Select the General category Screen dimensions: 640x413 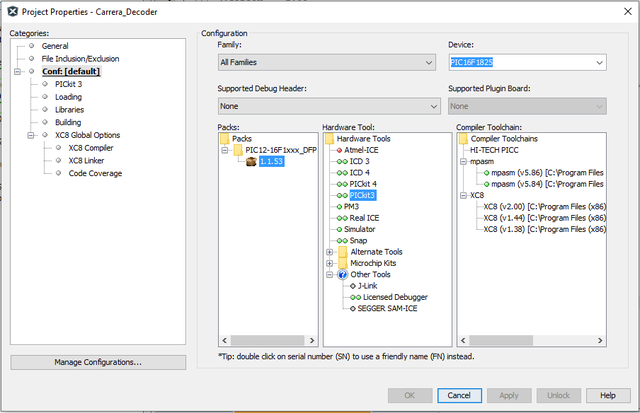55,46
